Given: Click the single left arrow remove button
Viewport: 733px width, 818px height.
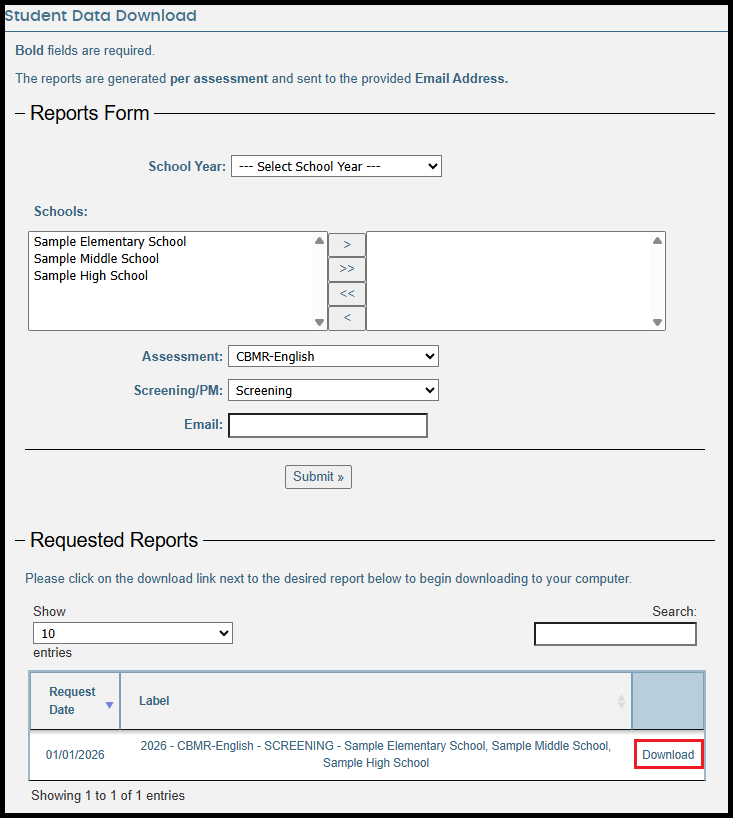Looking at the screenshot, I should coord(347,318).
